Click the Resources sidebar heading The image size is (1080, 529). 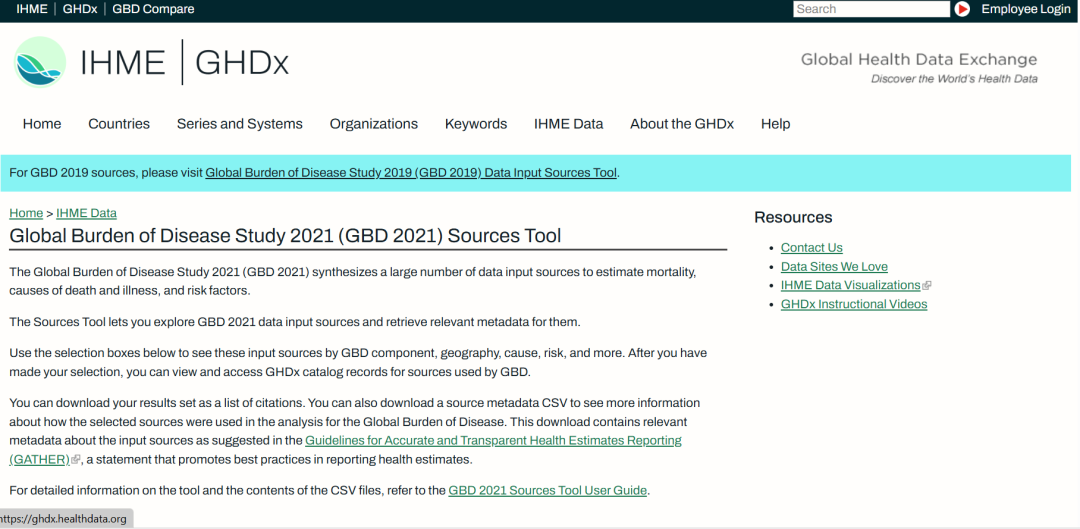pos(793,218)
